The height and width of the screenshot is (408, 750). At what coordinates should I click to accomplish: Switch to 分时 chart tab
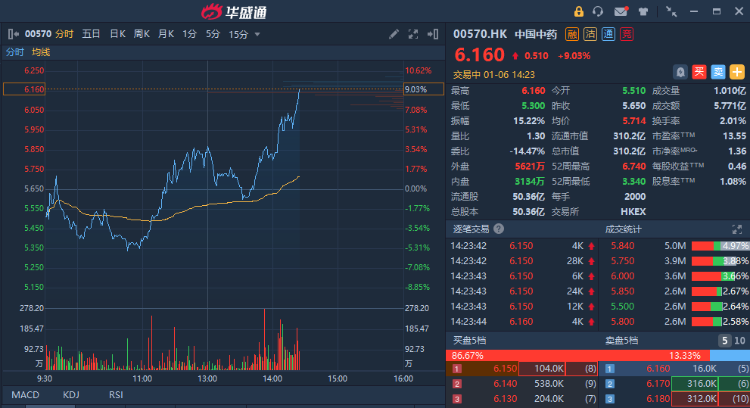64,34
